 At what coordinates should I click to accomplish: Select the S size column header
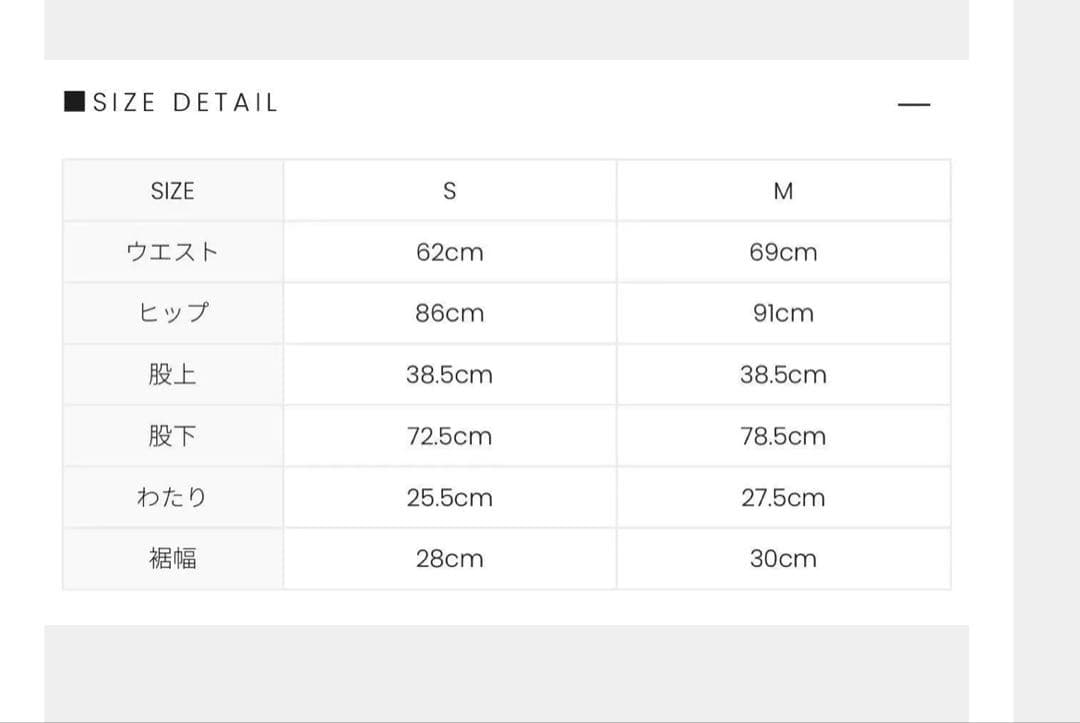(x=449, y=191)
